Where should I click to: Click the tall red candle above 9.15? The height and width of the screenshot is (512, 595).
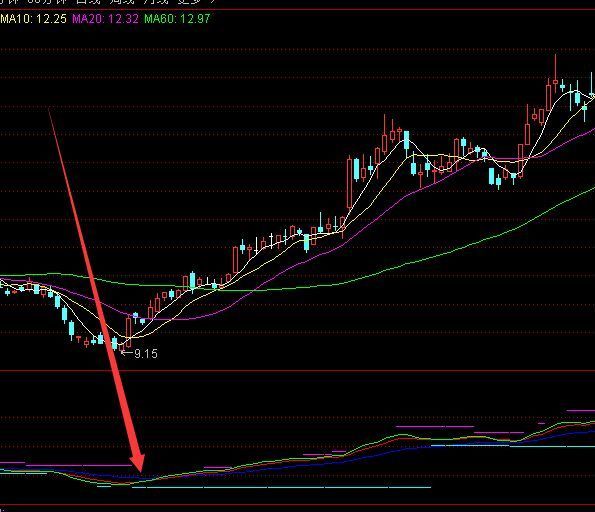point(129,332)
